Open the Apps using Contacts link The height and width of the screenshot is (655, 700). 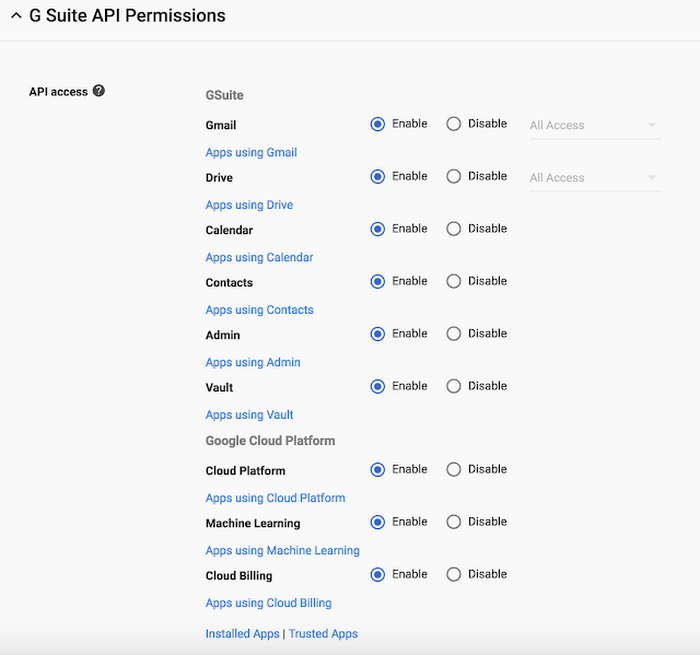pyautogui.click(x=259, y=310)
